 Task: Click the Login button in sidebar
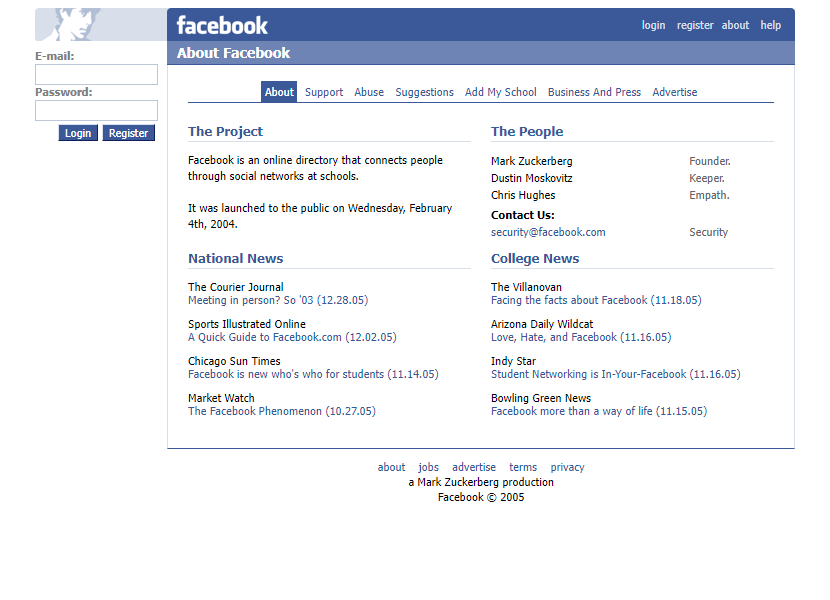[x=78, y=133]
